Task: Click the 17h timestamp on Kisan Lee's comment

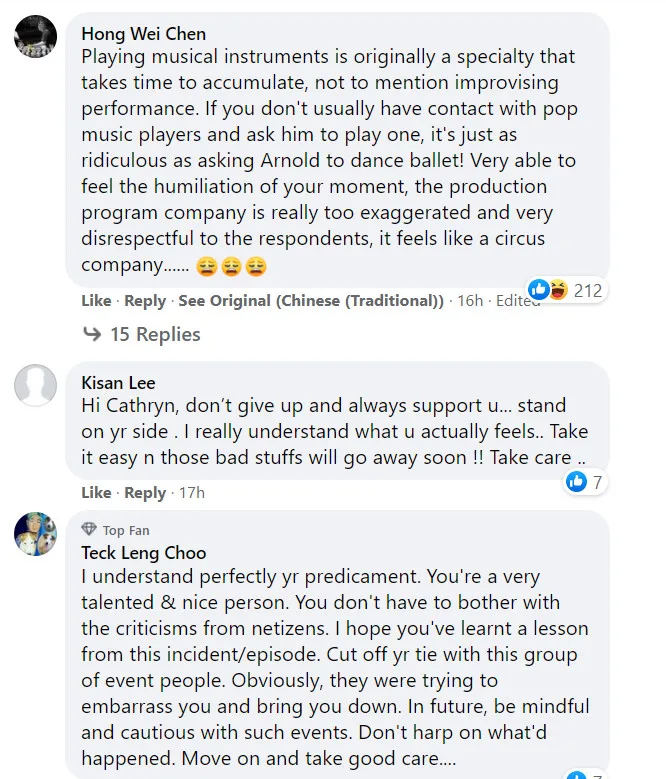Action: (190, 492)
